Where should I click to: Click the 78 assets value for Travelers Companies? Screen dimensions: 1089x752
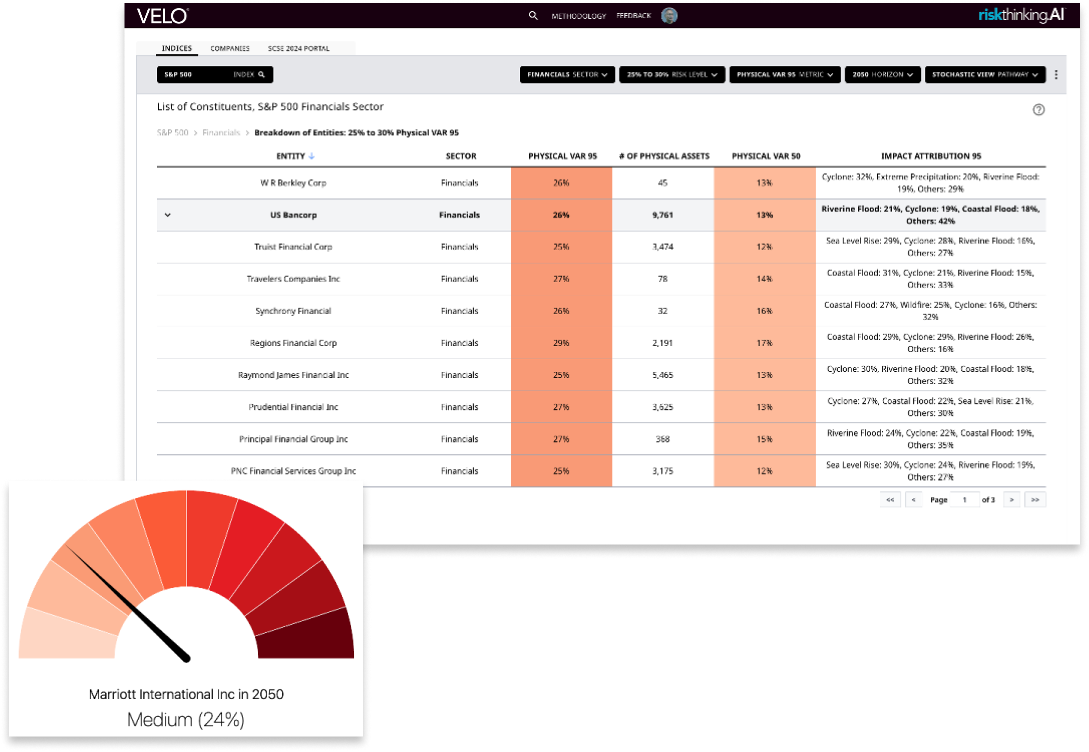663,279
